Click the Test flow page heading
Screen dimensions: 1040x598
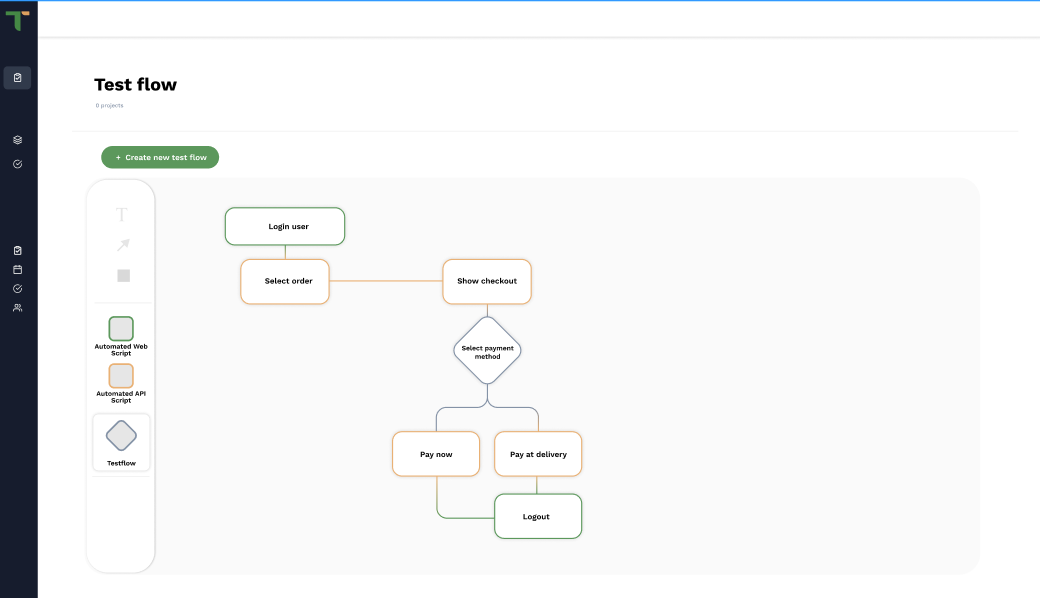click(x=135, y=85)
